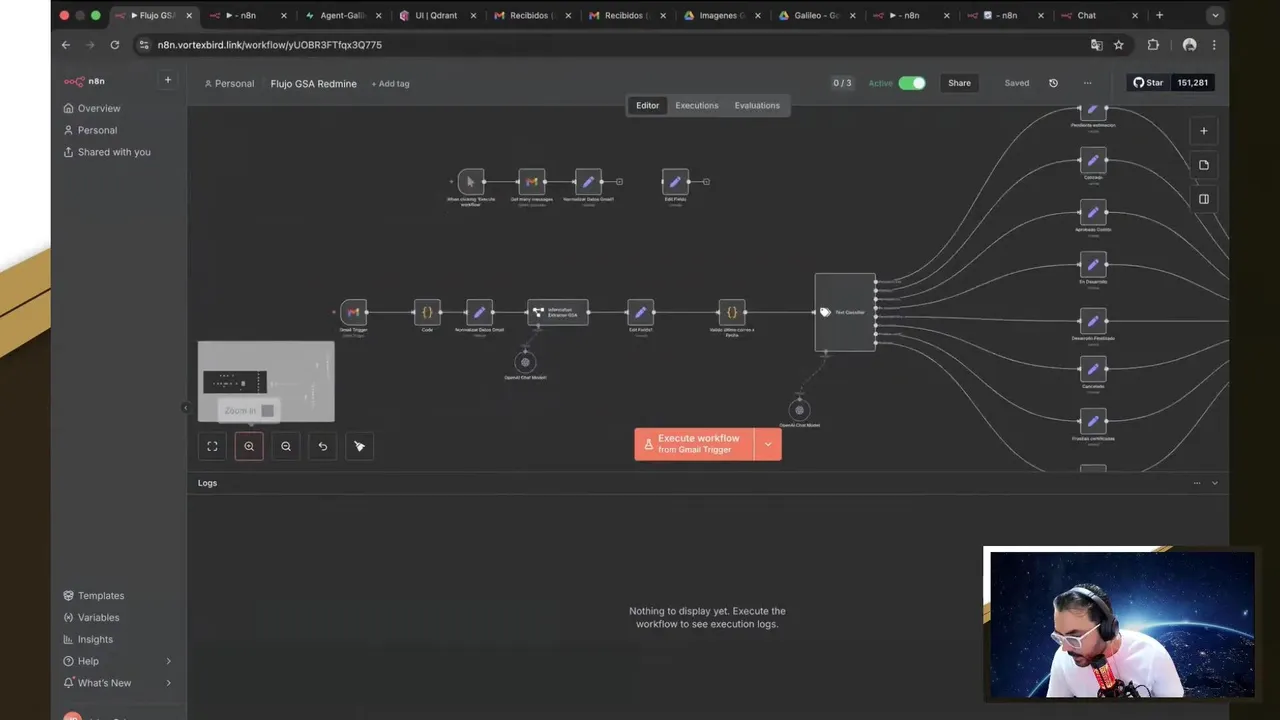Open the OpenAI Chat Model1 sub-node
1280x720 pixels.
(x=525, y=362)
